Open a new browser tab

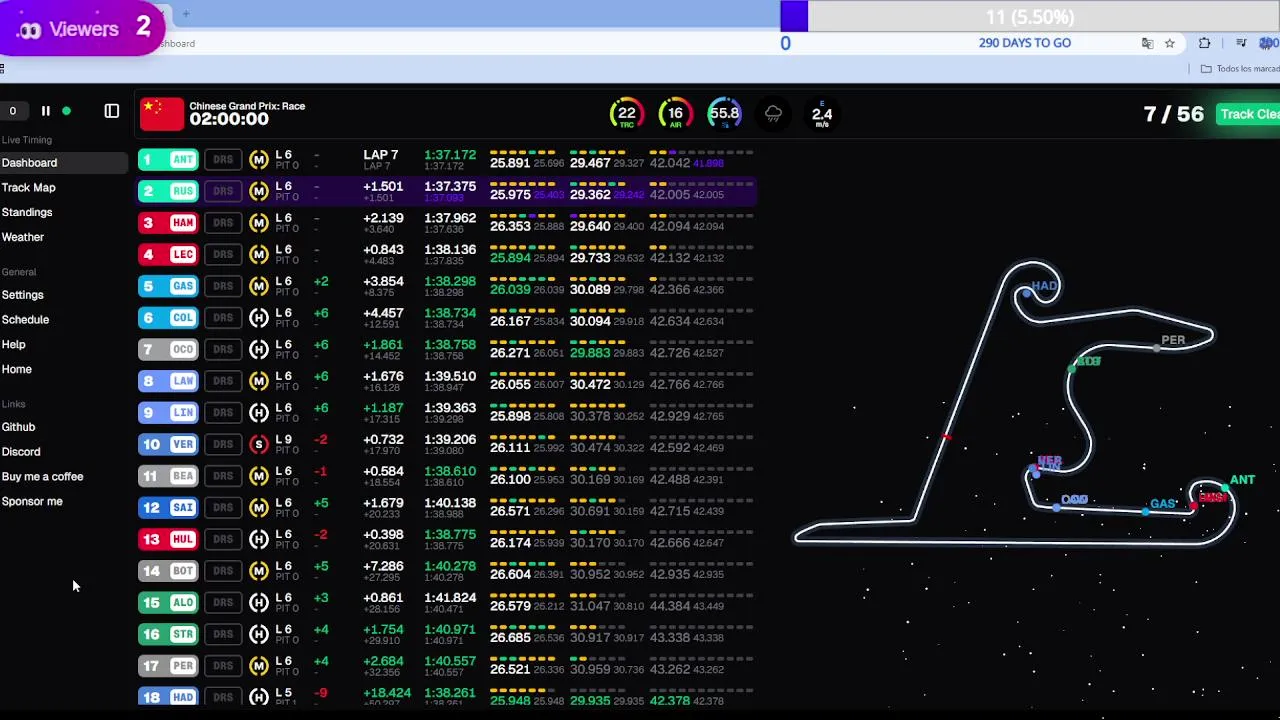[x=185, y=14]
